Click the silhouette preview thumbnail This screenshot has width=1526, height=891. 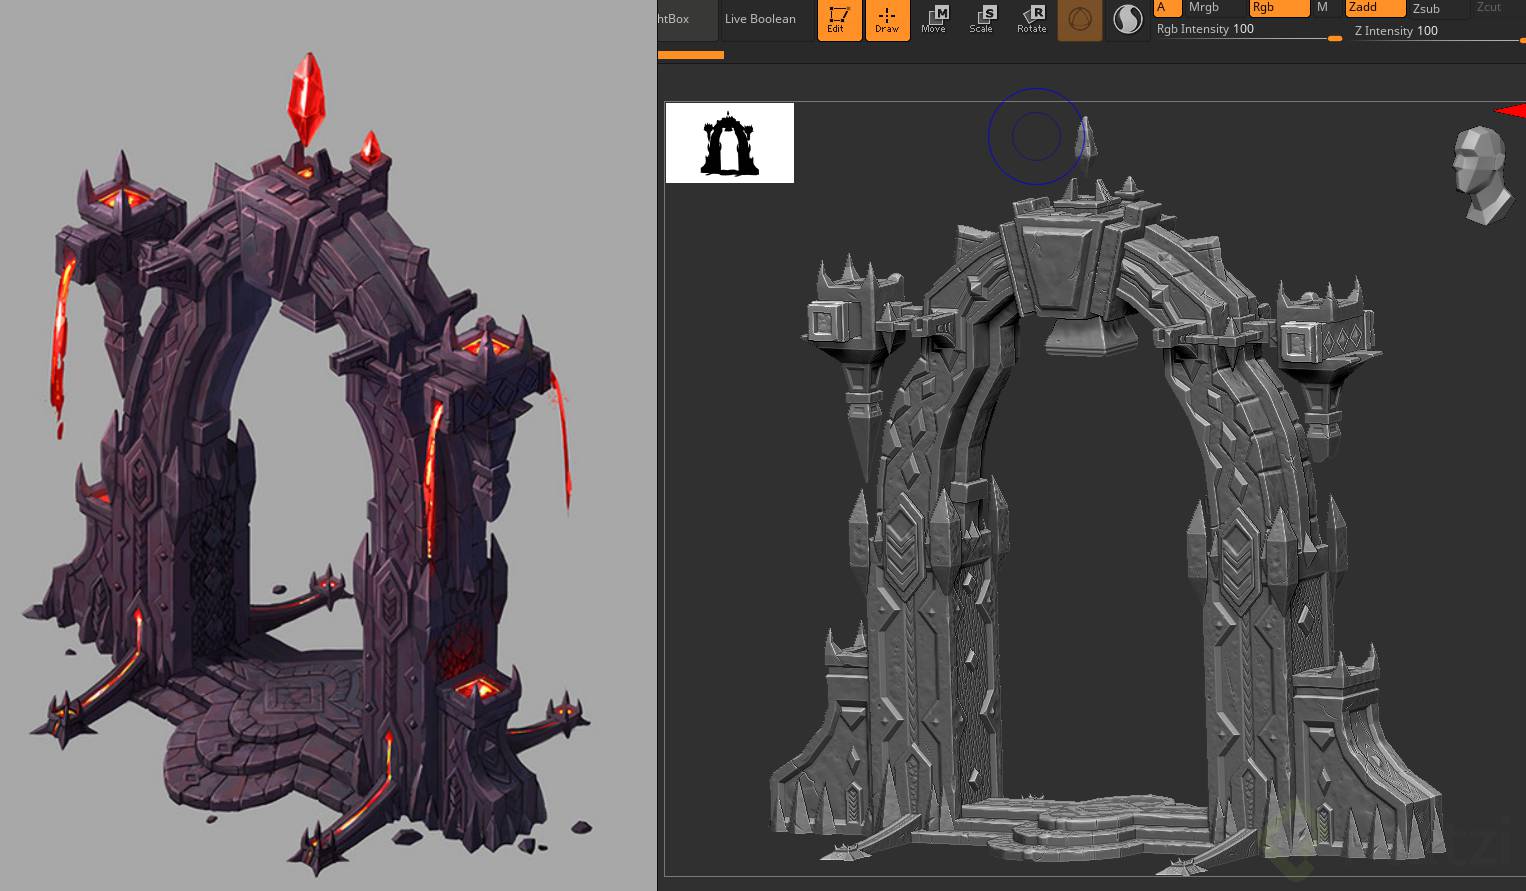730,143
